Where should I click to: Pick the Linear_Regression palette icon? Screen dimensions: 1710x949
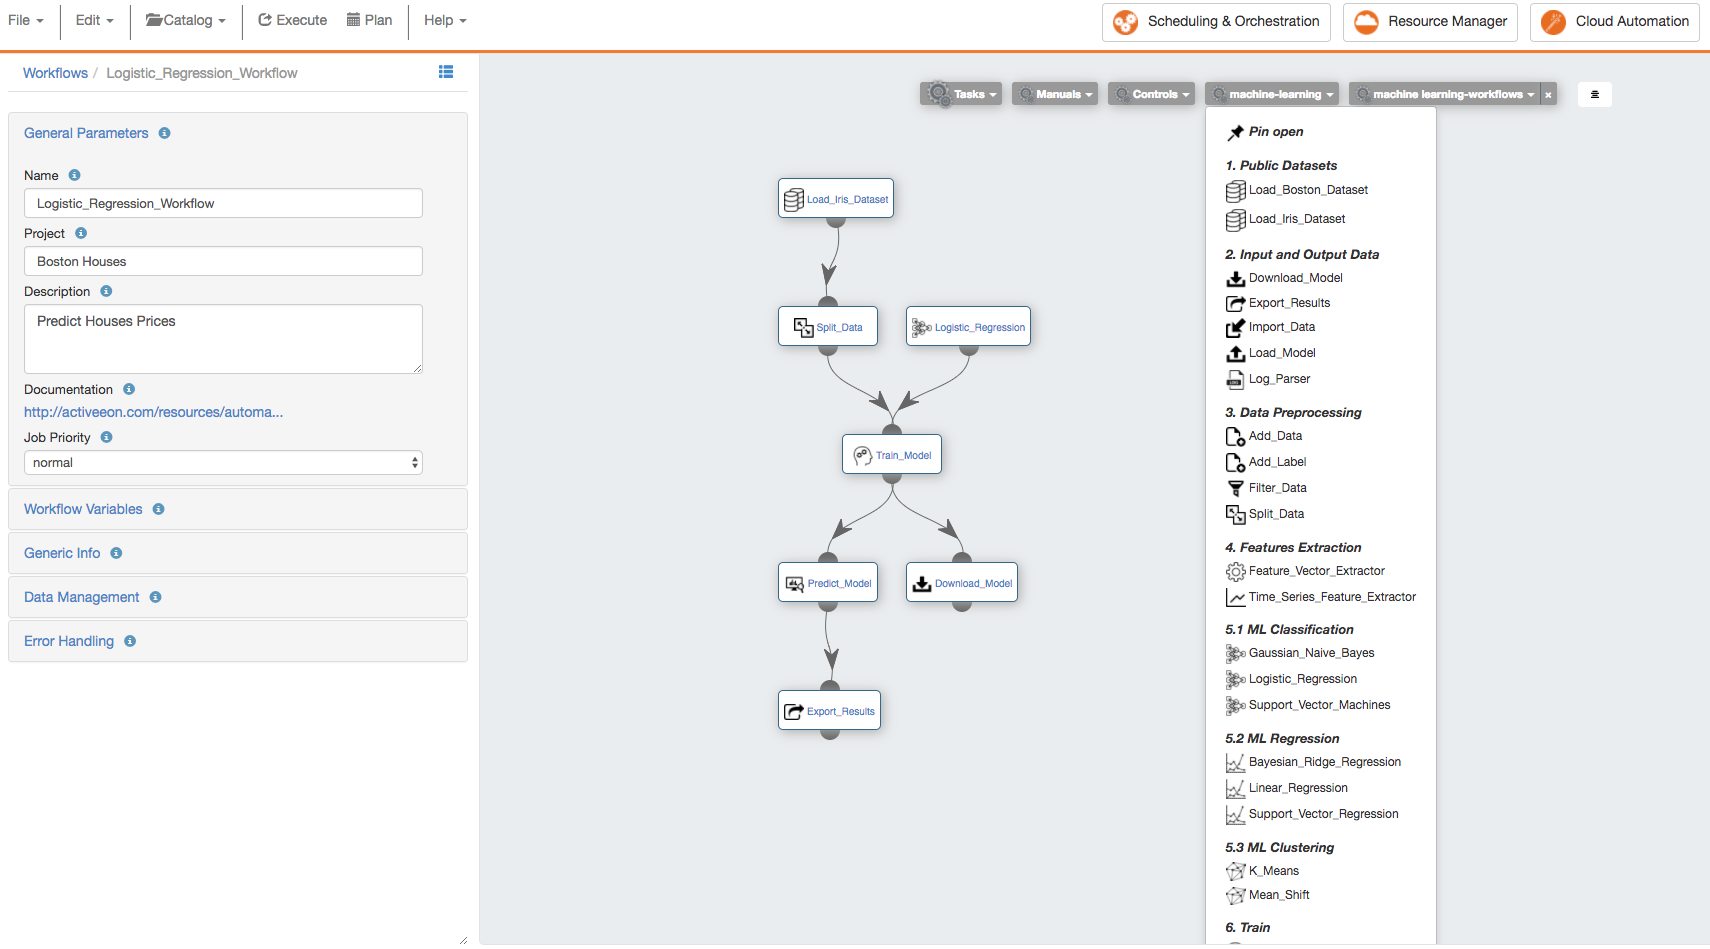coord(1236,788)
